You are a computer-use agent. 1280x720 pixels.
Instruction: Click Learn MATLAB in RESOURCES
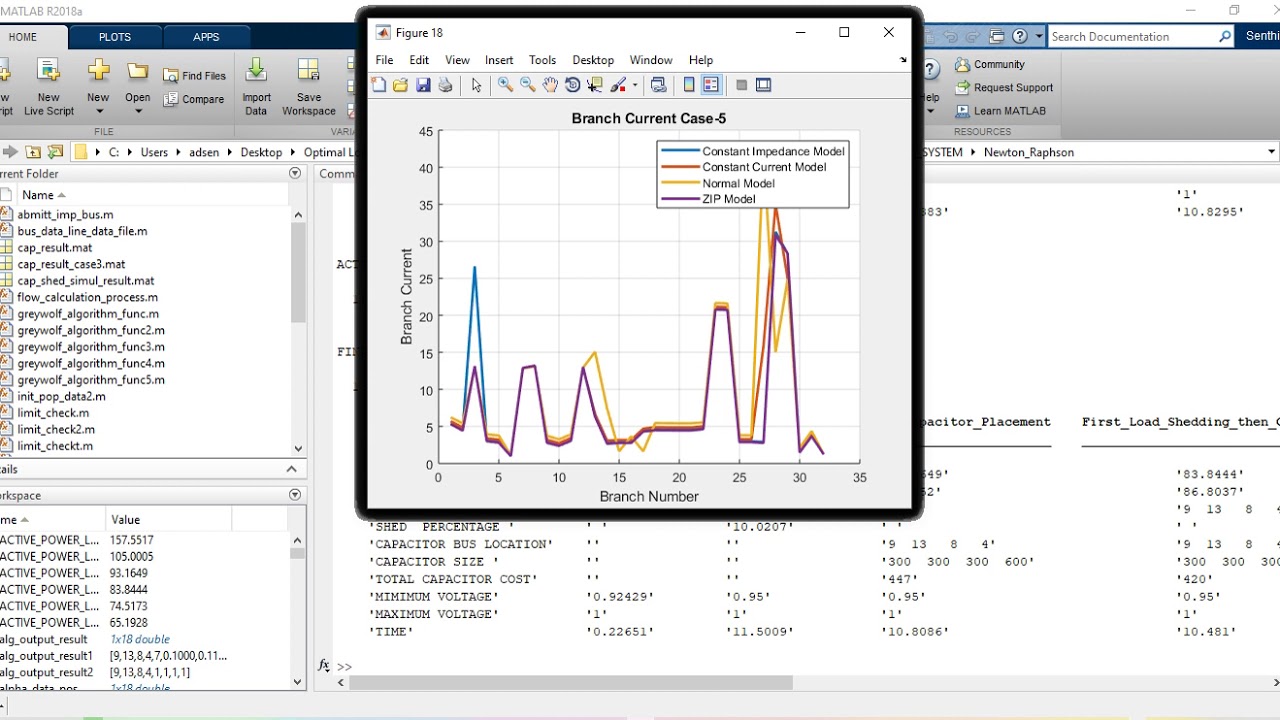(1000, 111)
